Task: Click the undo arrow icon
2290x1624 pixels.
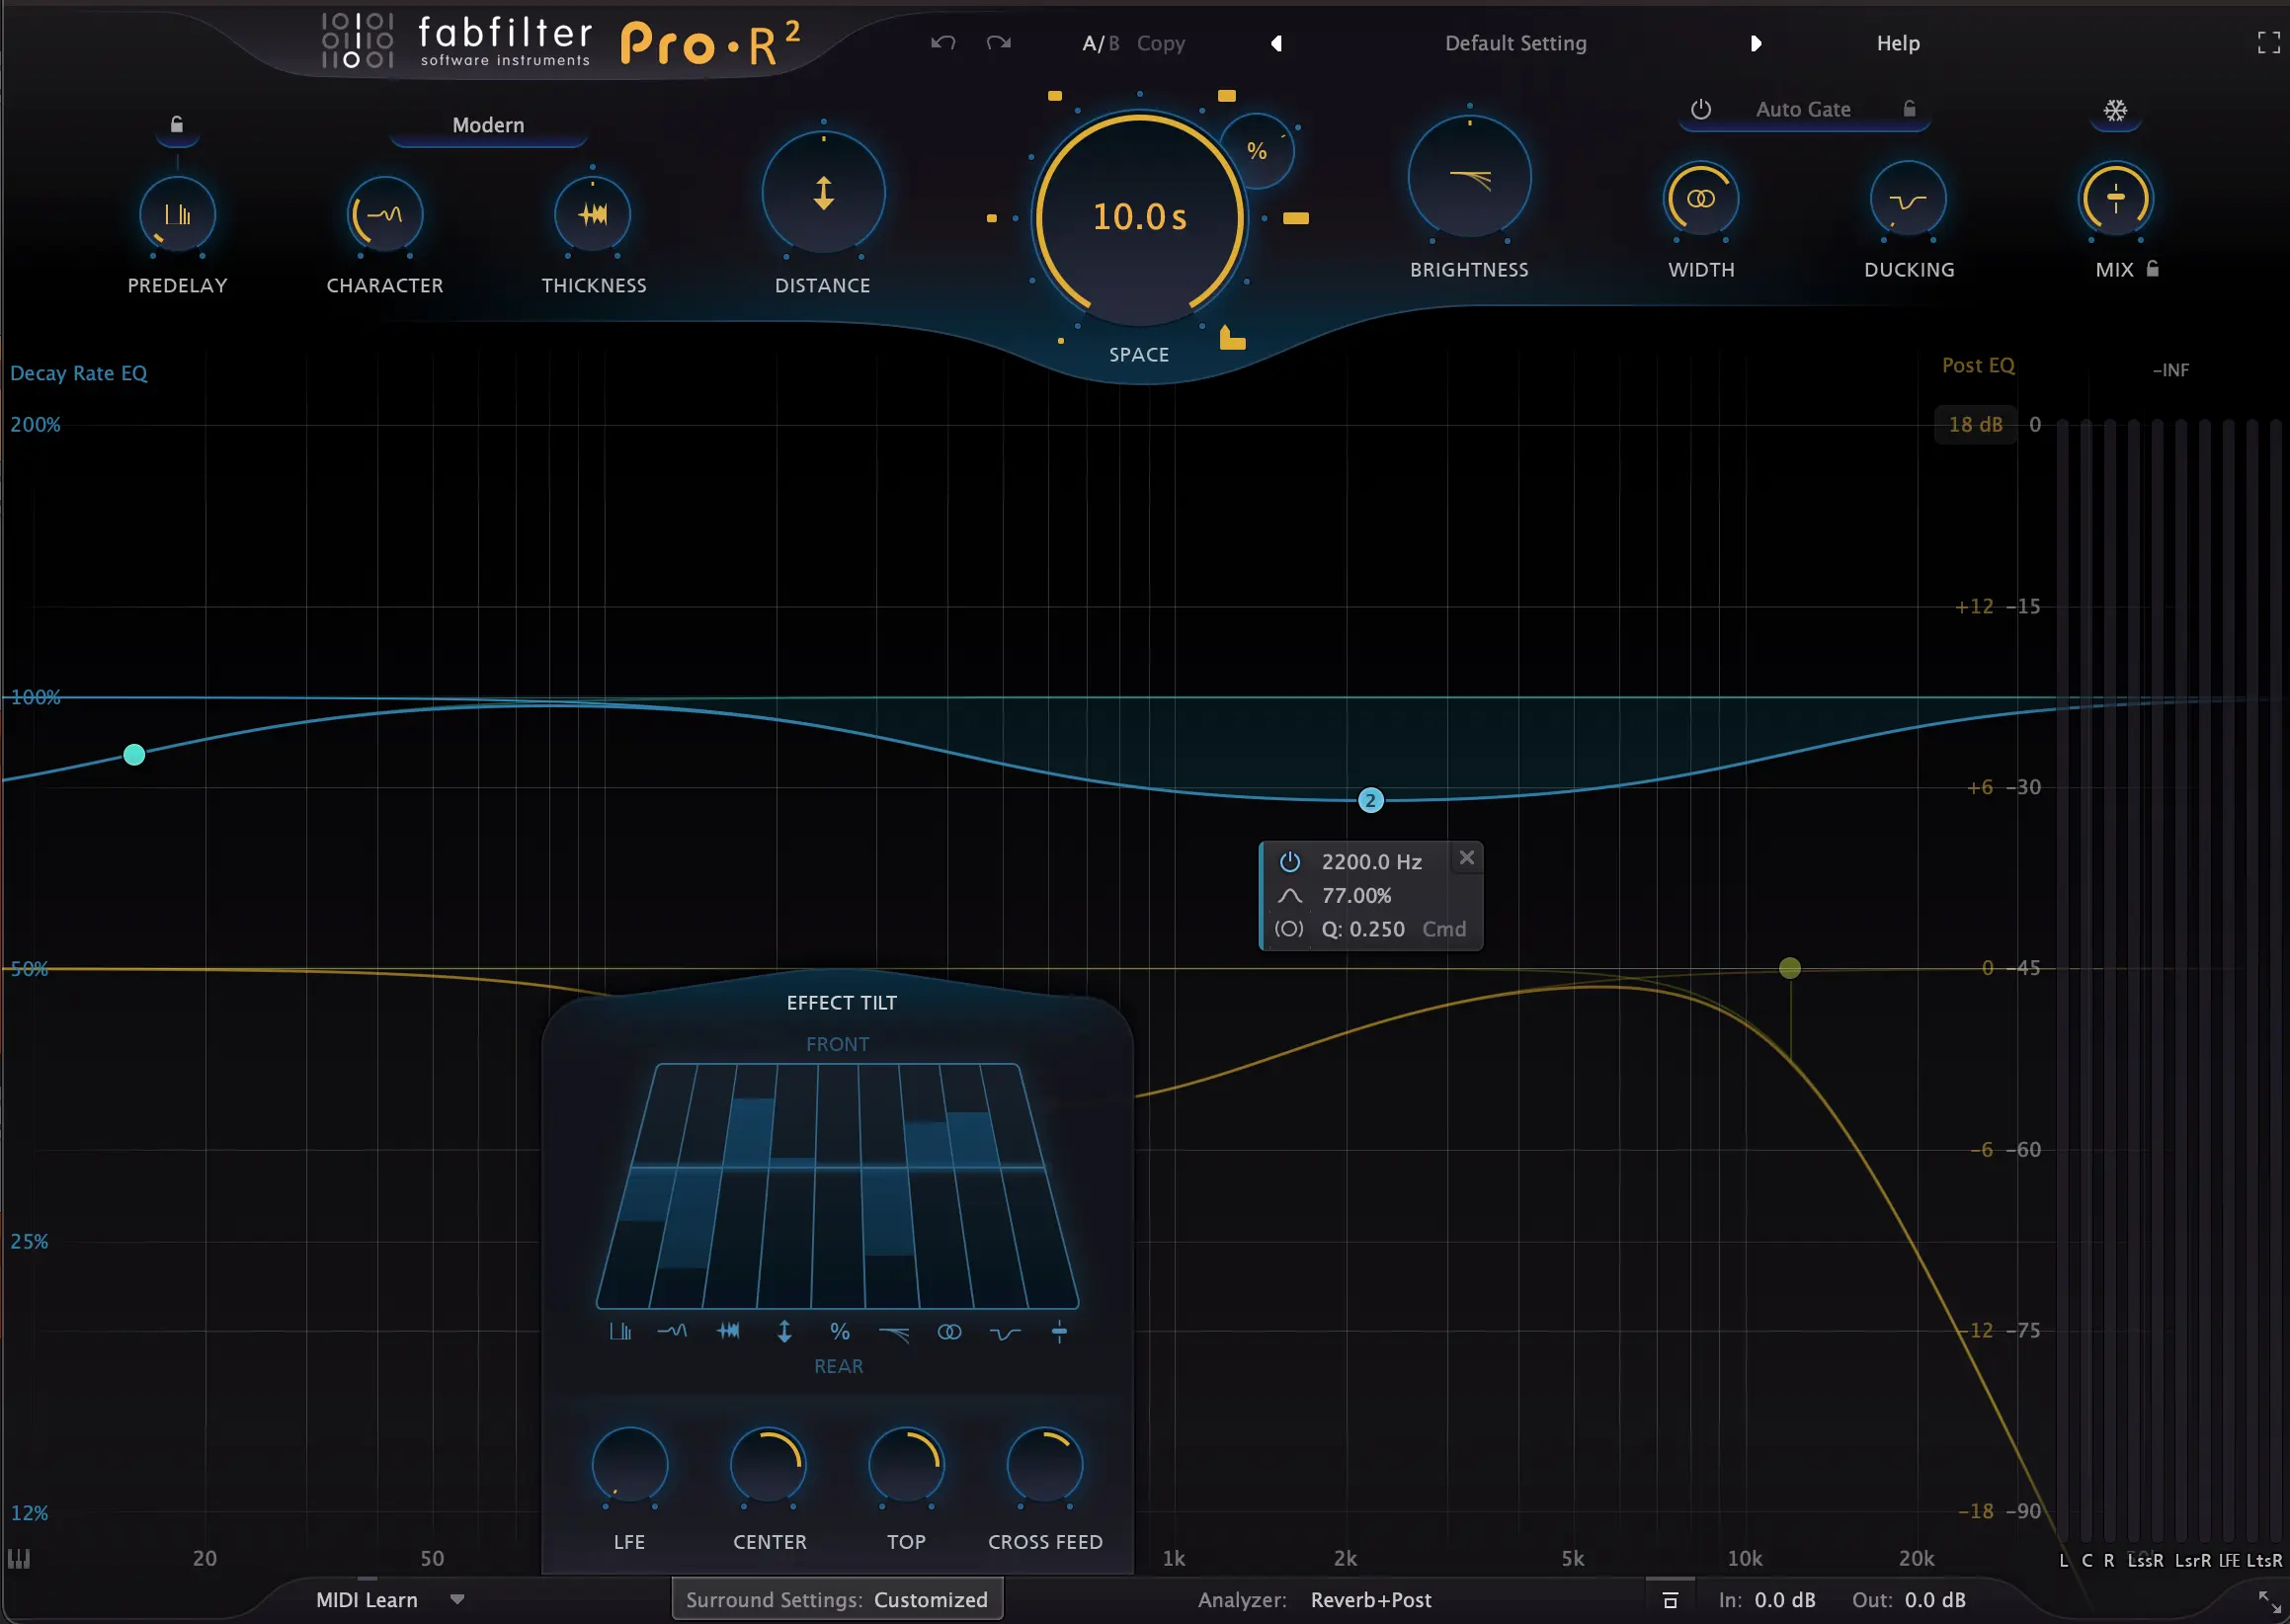Action: 943,43
